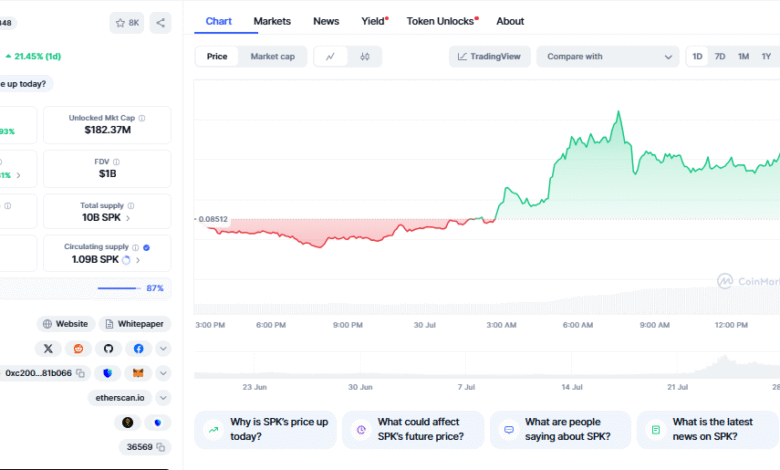This screenshot has height=470, width=780.
Task: Click the chat icon on 'What are people saying' card
Action: pyautogui.click(x=509, y=430)
